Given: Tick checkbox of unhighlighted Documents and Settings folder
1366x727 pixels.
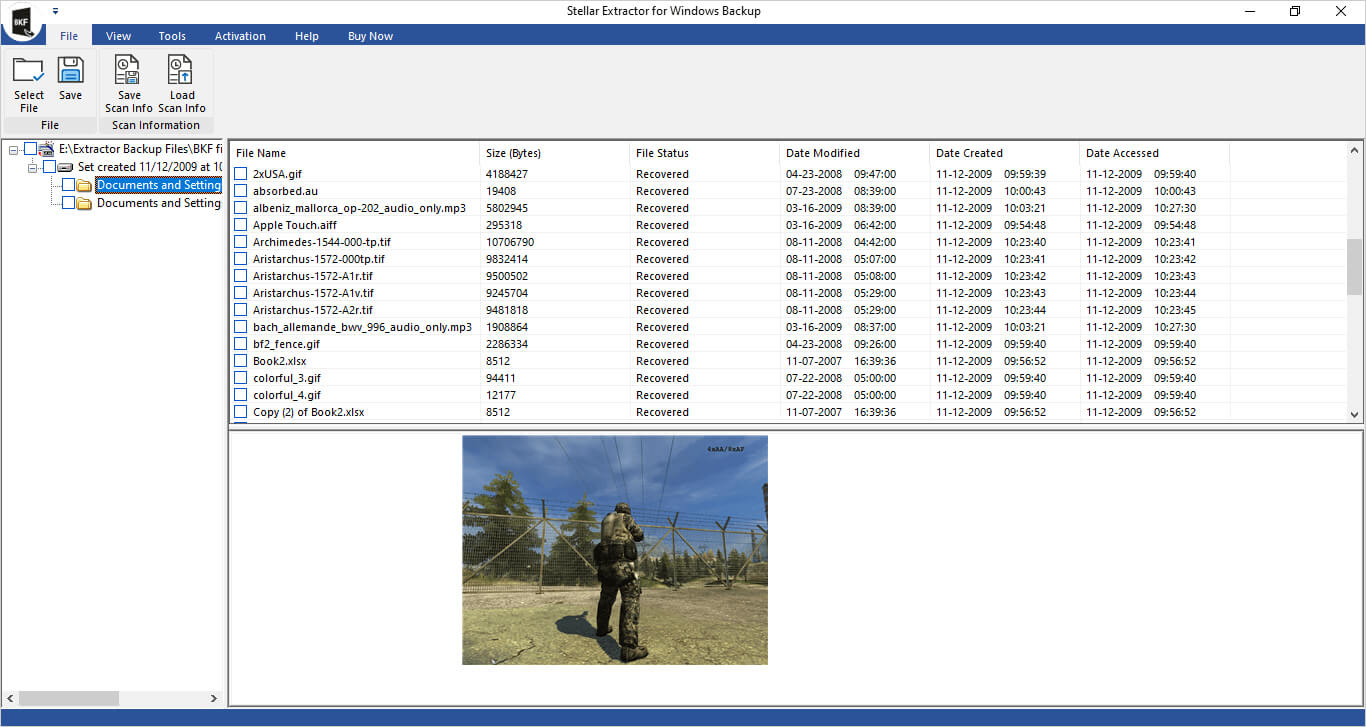Looking at the screenshot, I should 68,203.
